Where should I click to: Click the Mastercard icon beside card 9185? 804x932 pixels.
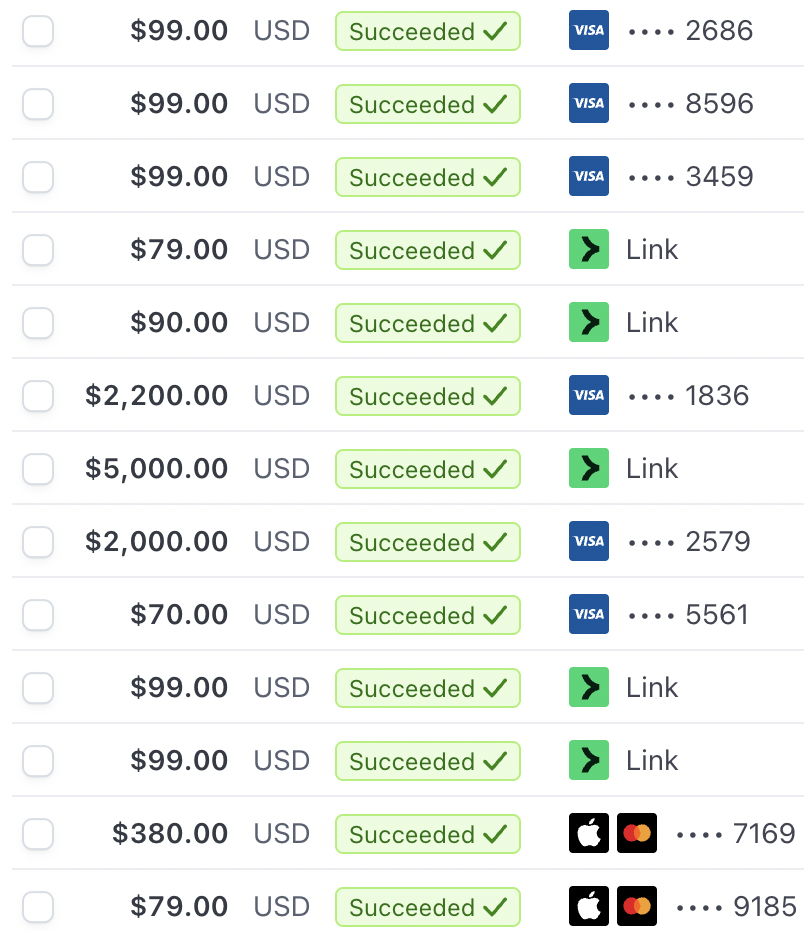[636, 906]
